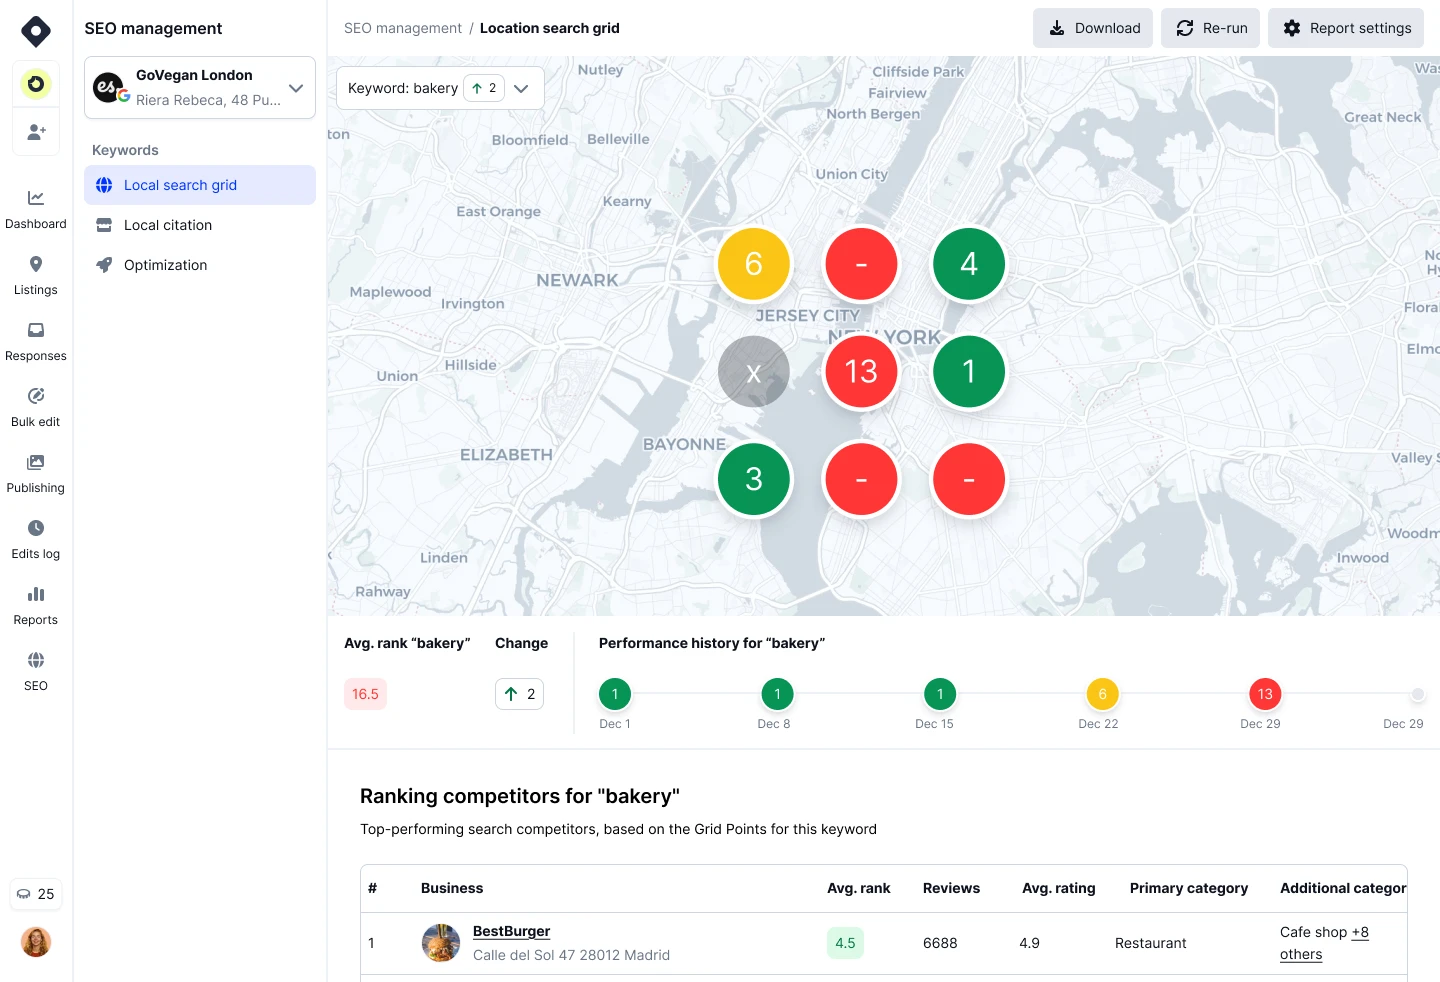The image size is (1440, 982).
Task: Open Report settings
Action: click(1346, 28)
